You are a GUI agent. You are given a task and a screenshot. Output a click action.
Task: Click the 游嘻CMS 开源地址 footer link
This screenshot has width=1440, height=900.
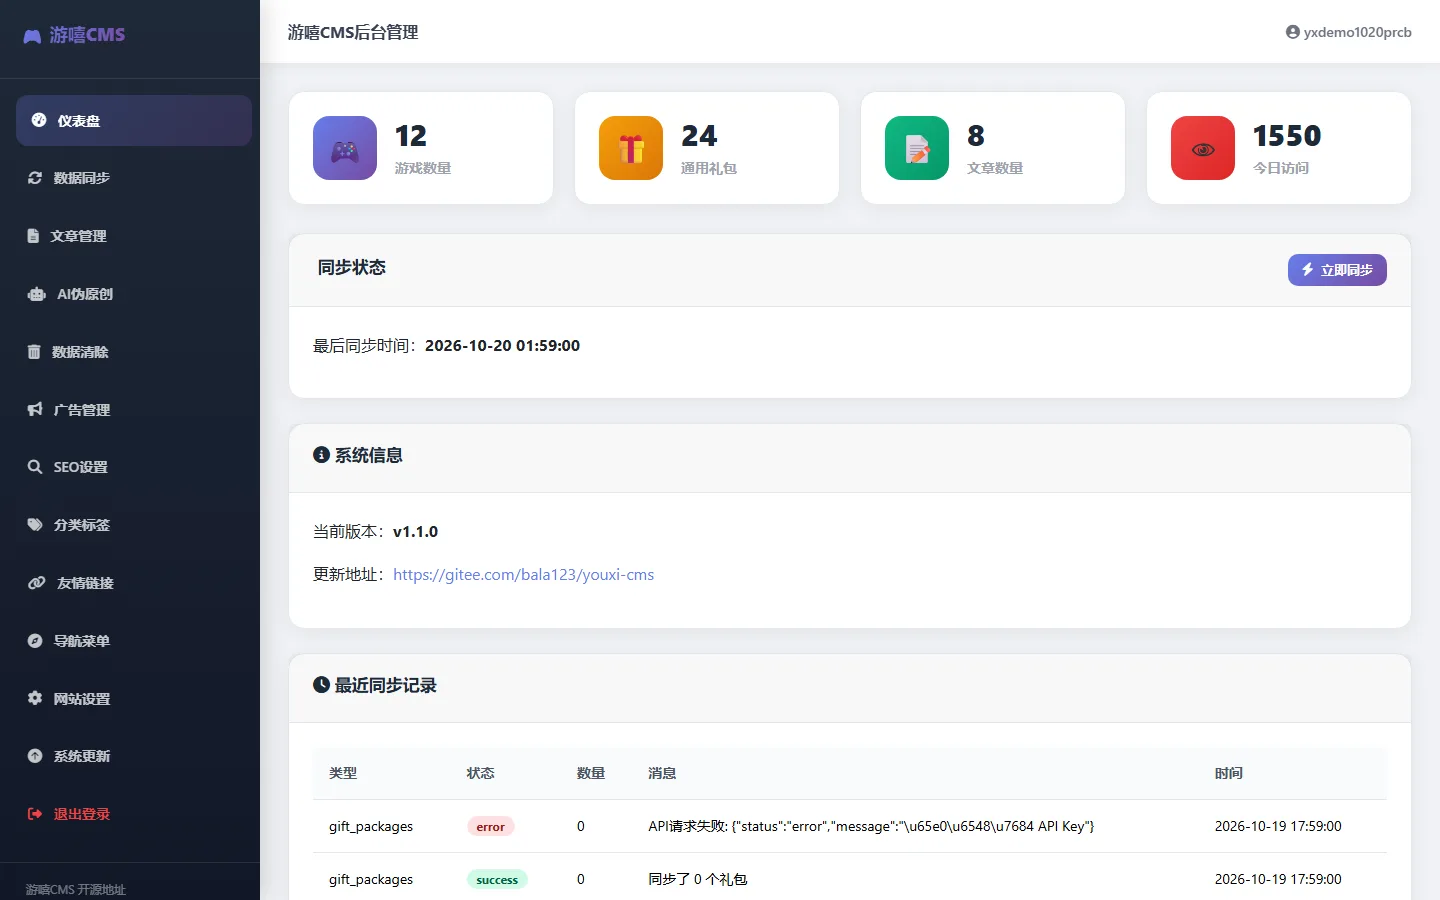pyautogui.click(x=76, y=889)
